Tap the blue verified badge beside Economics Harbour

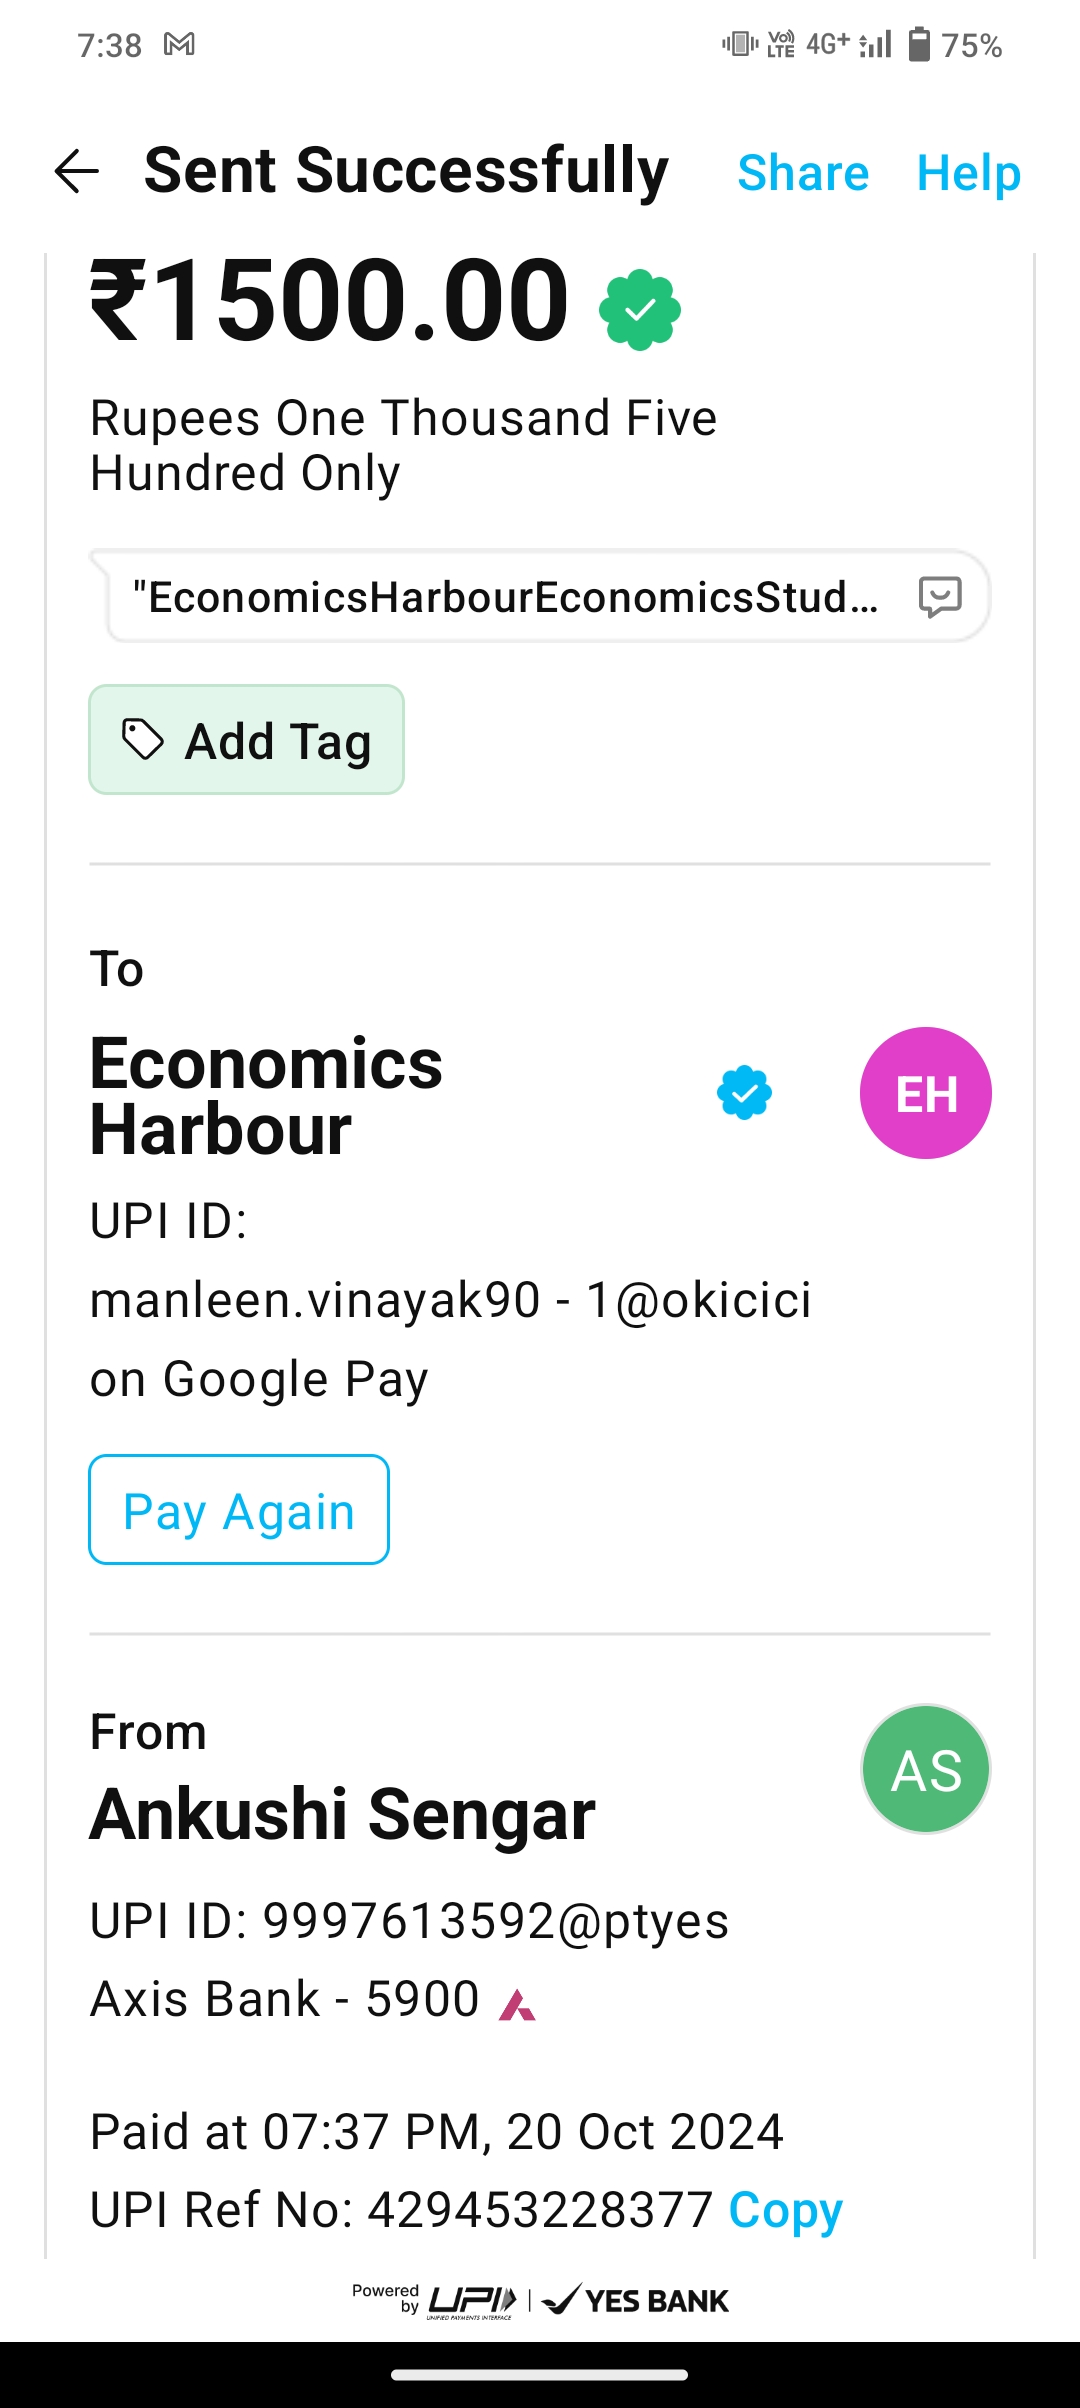(744, 1093)
